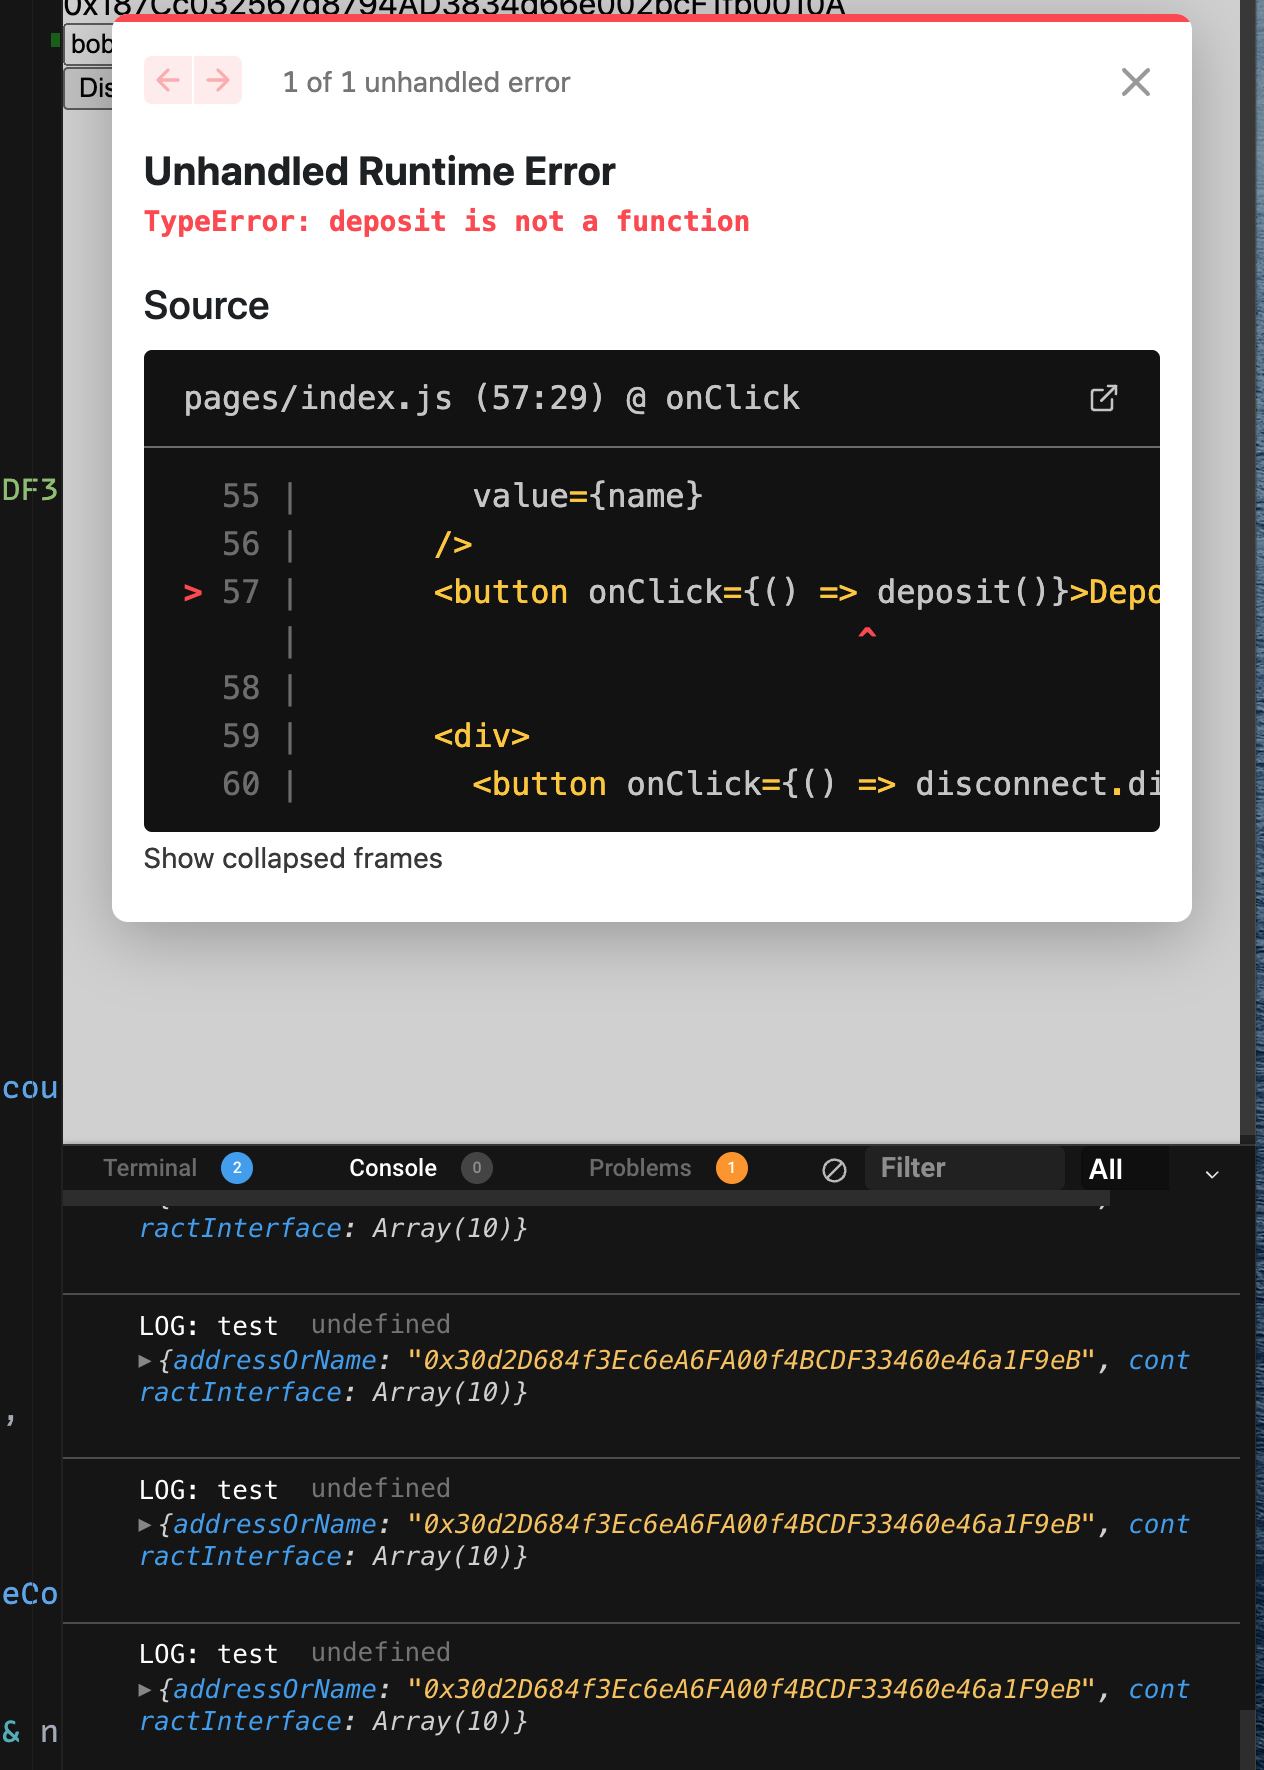Click line 57 button onClick deposit code
Viewport: 1264px width, 1770px height.
797,592
